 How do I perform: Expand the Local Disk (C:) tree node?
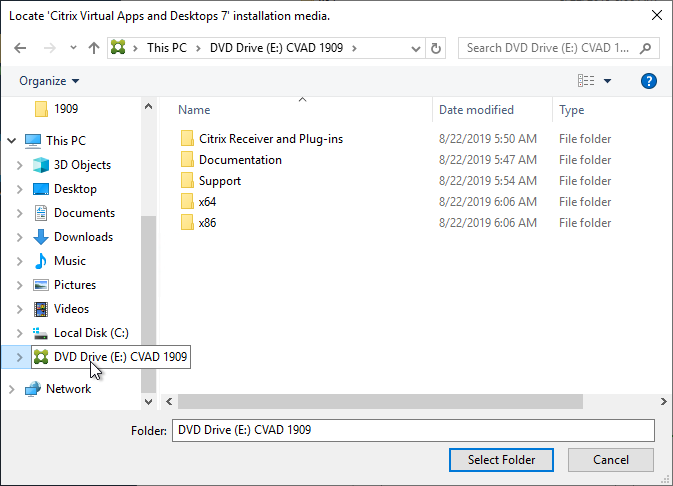(19, 333)
